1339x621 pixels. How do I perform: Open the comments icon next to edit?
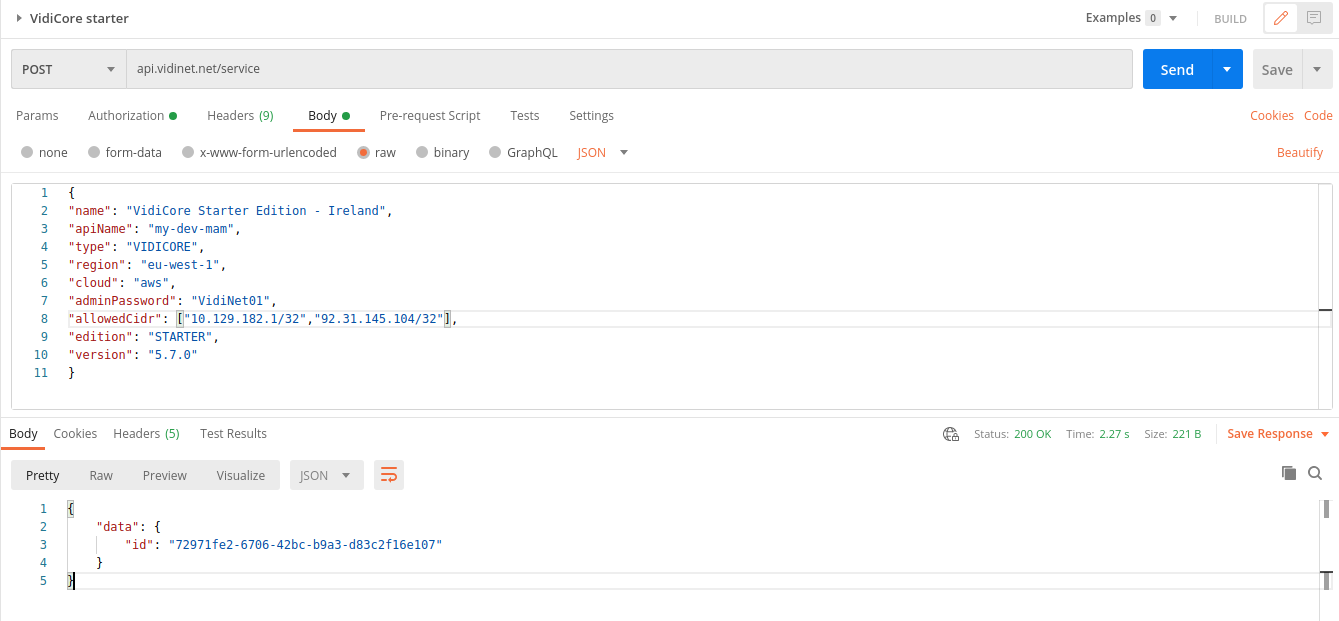pyautogui.click(x=1313, y=18)
